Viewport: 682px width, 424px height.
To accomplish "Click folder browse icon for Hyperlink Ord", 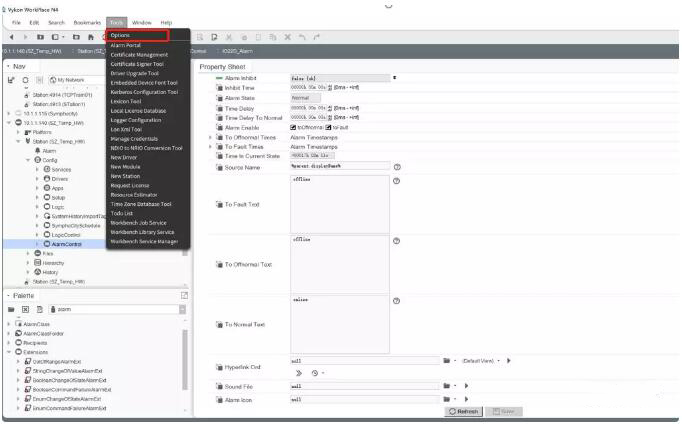I will pyautogui.click(x=447, y=361).
